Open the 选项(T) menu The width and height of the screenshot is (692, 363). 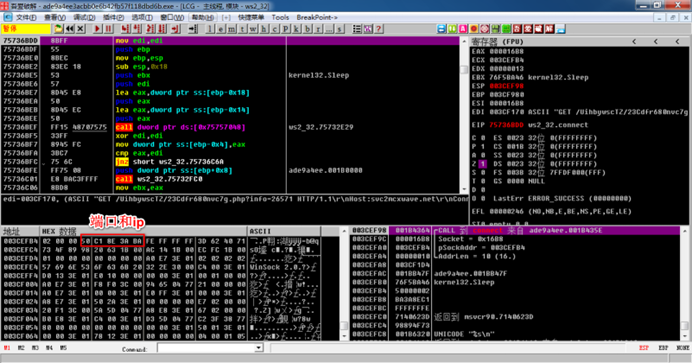coord(142,17)
